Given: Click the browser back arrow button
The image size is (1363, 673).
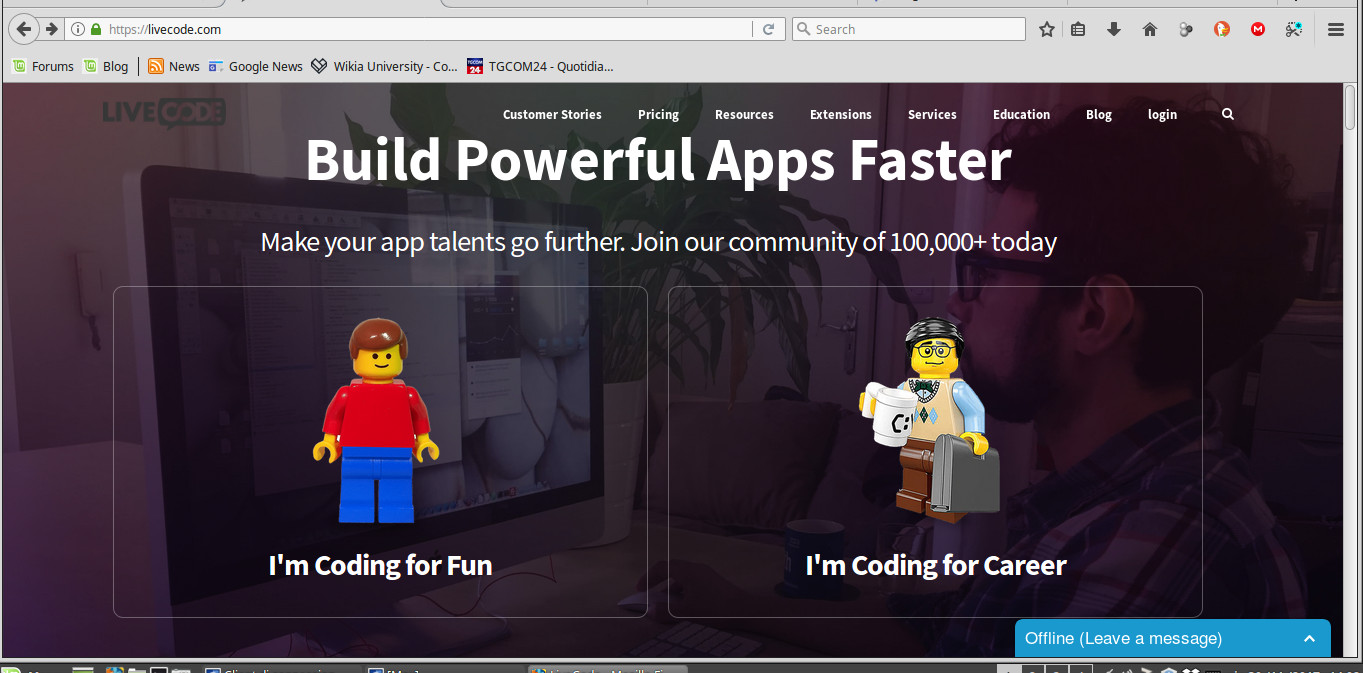Looking at the screenshot, I should coord(24,29).
